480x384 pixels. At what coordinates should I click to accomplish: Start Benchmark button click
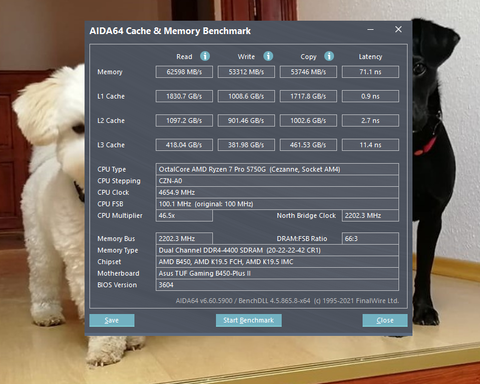249,320
